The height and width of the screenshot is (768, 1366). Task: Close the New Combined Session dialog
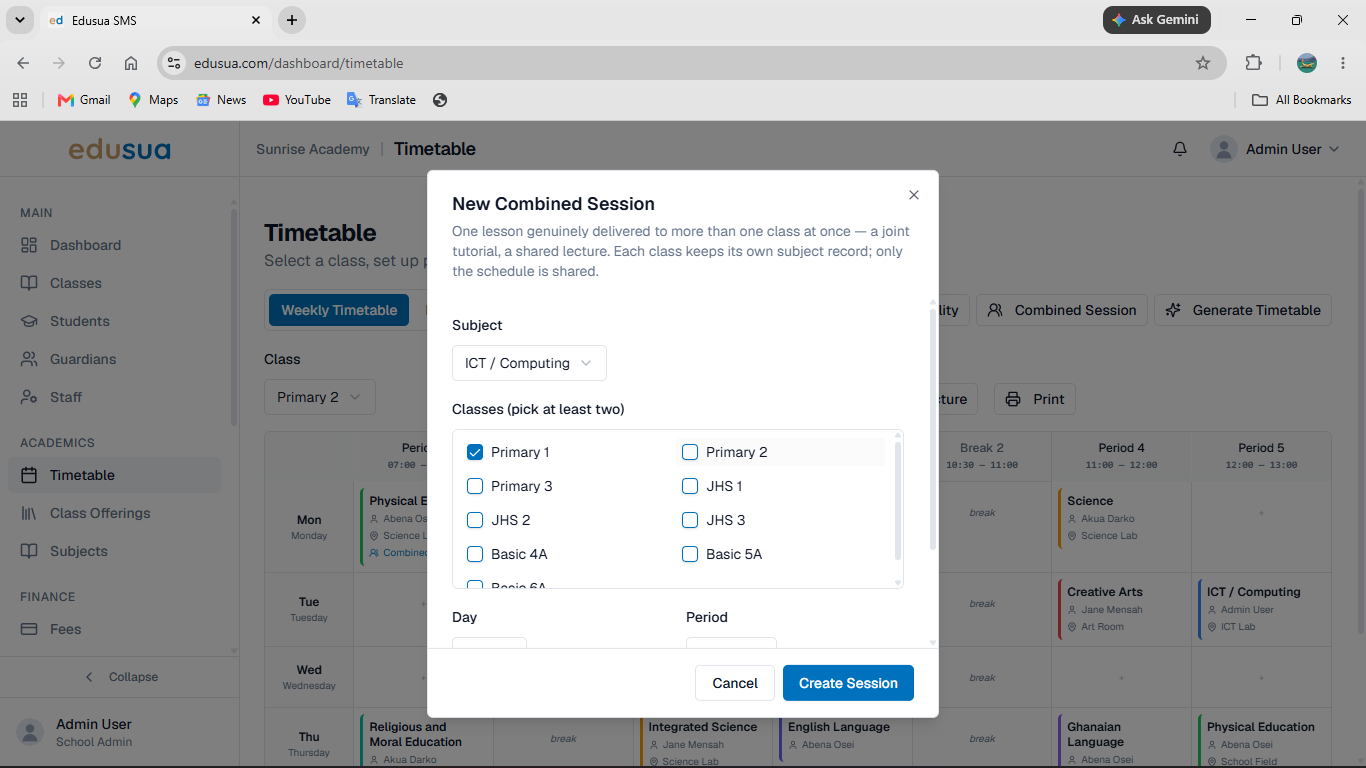(913, 195)
